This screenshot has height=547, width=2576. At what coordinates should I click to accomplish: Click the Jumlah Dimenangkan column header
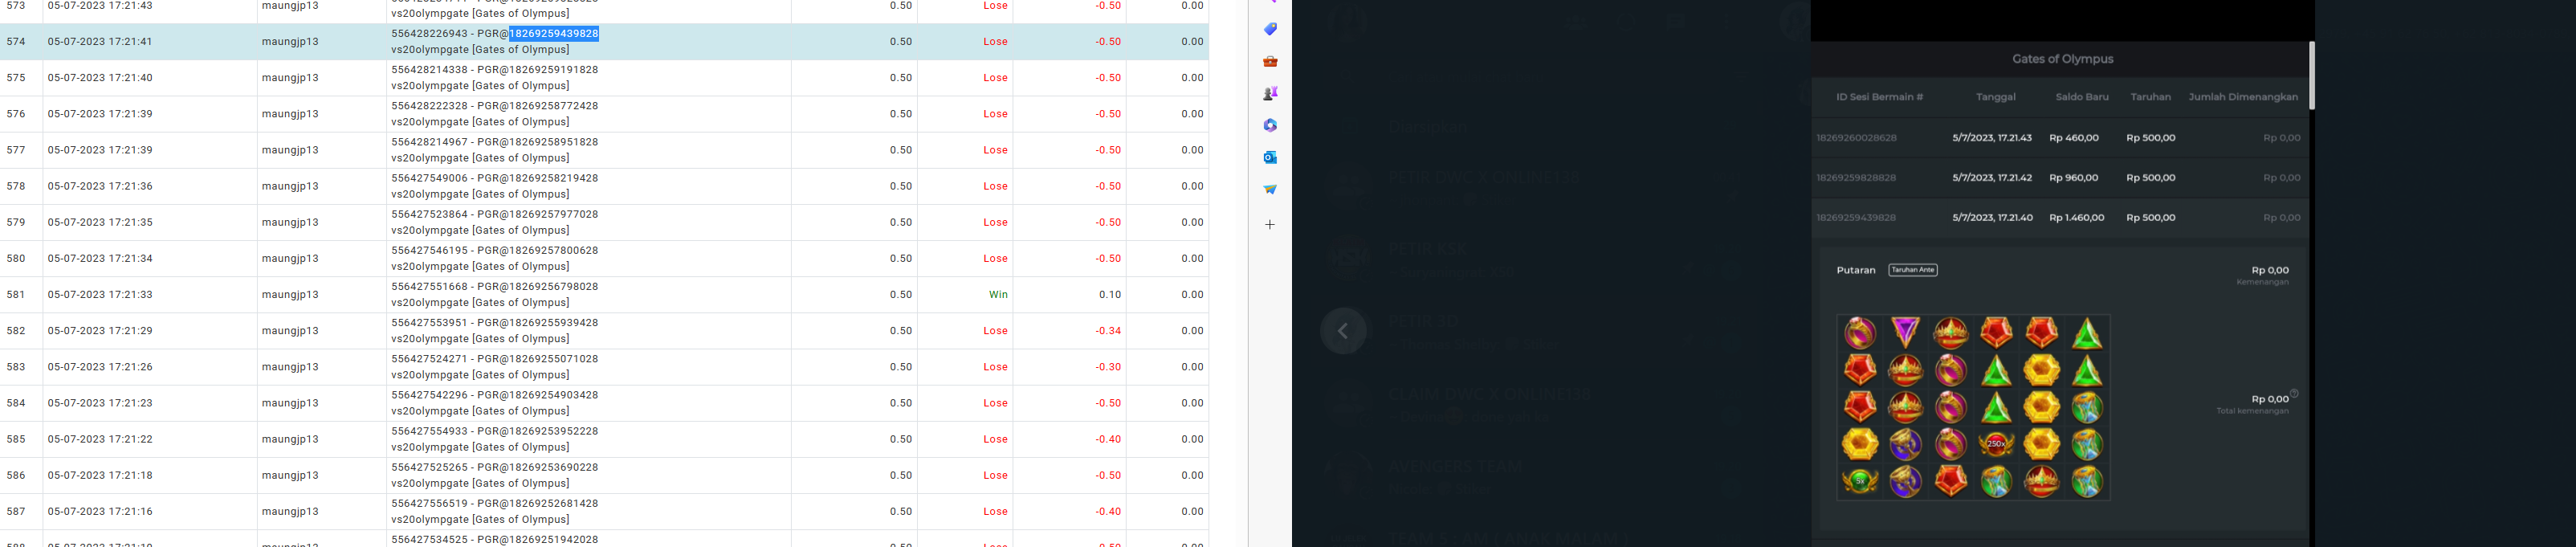point(2243,97)
